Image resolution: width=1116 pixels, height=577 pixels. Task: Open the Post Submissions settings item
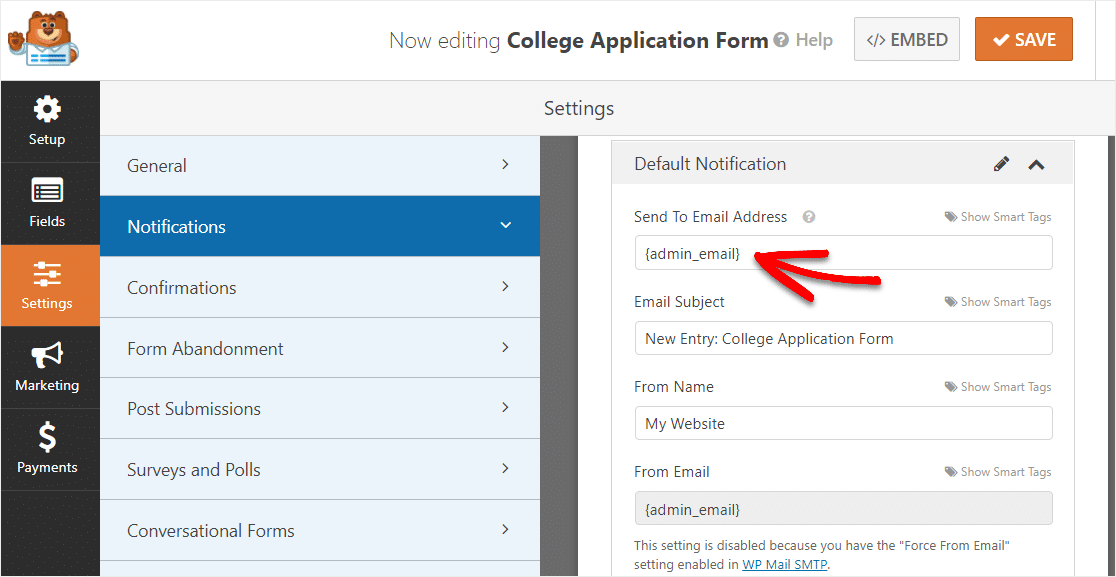[320, 409]
